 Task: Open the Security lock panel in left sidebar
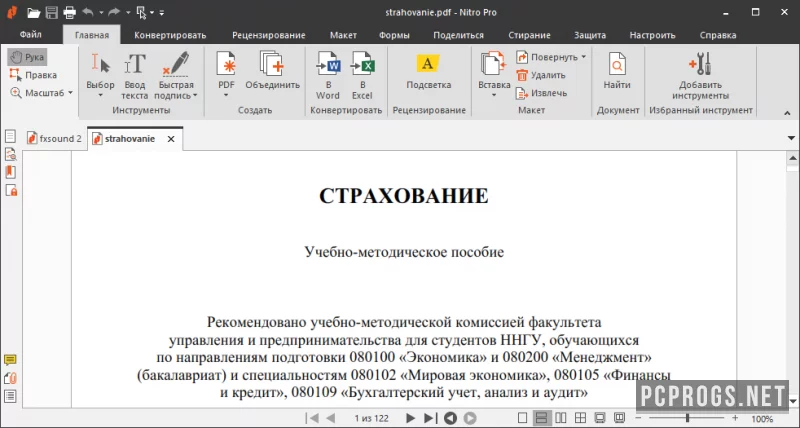pos(11,190)
